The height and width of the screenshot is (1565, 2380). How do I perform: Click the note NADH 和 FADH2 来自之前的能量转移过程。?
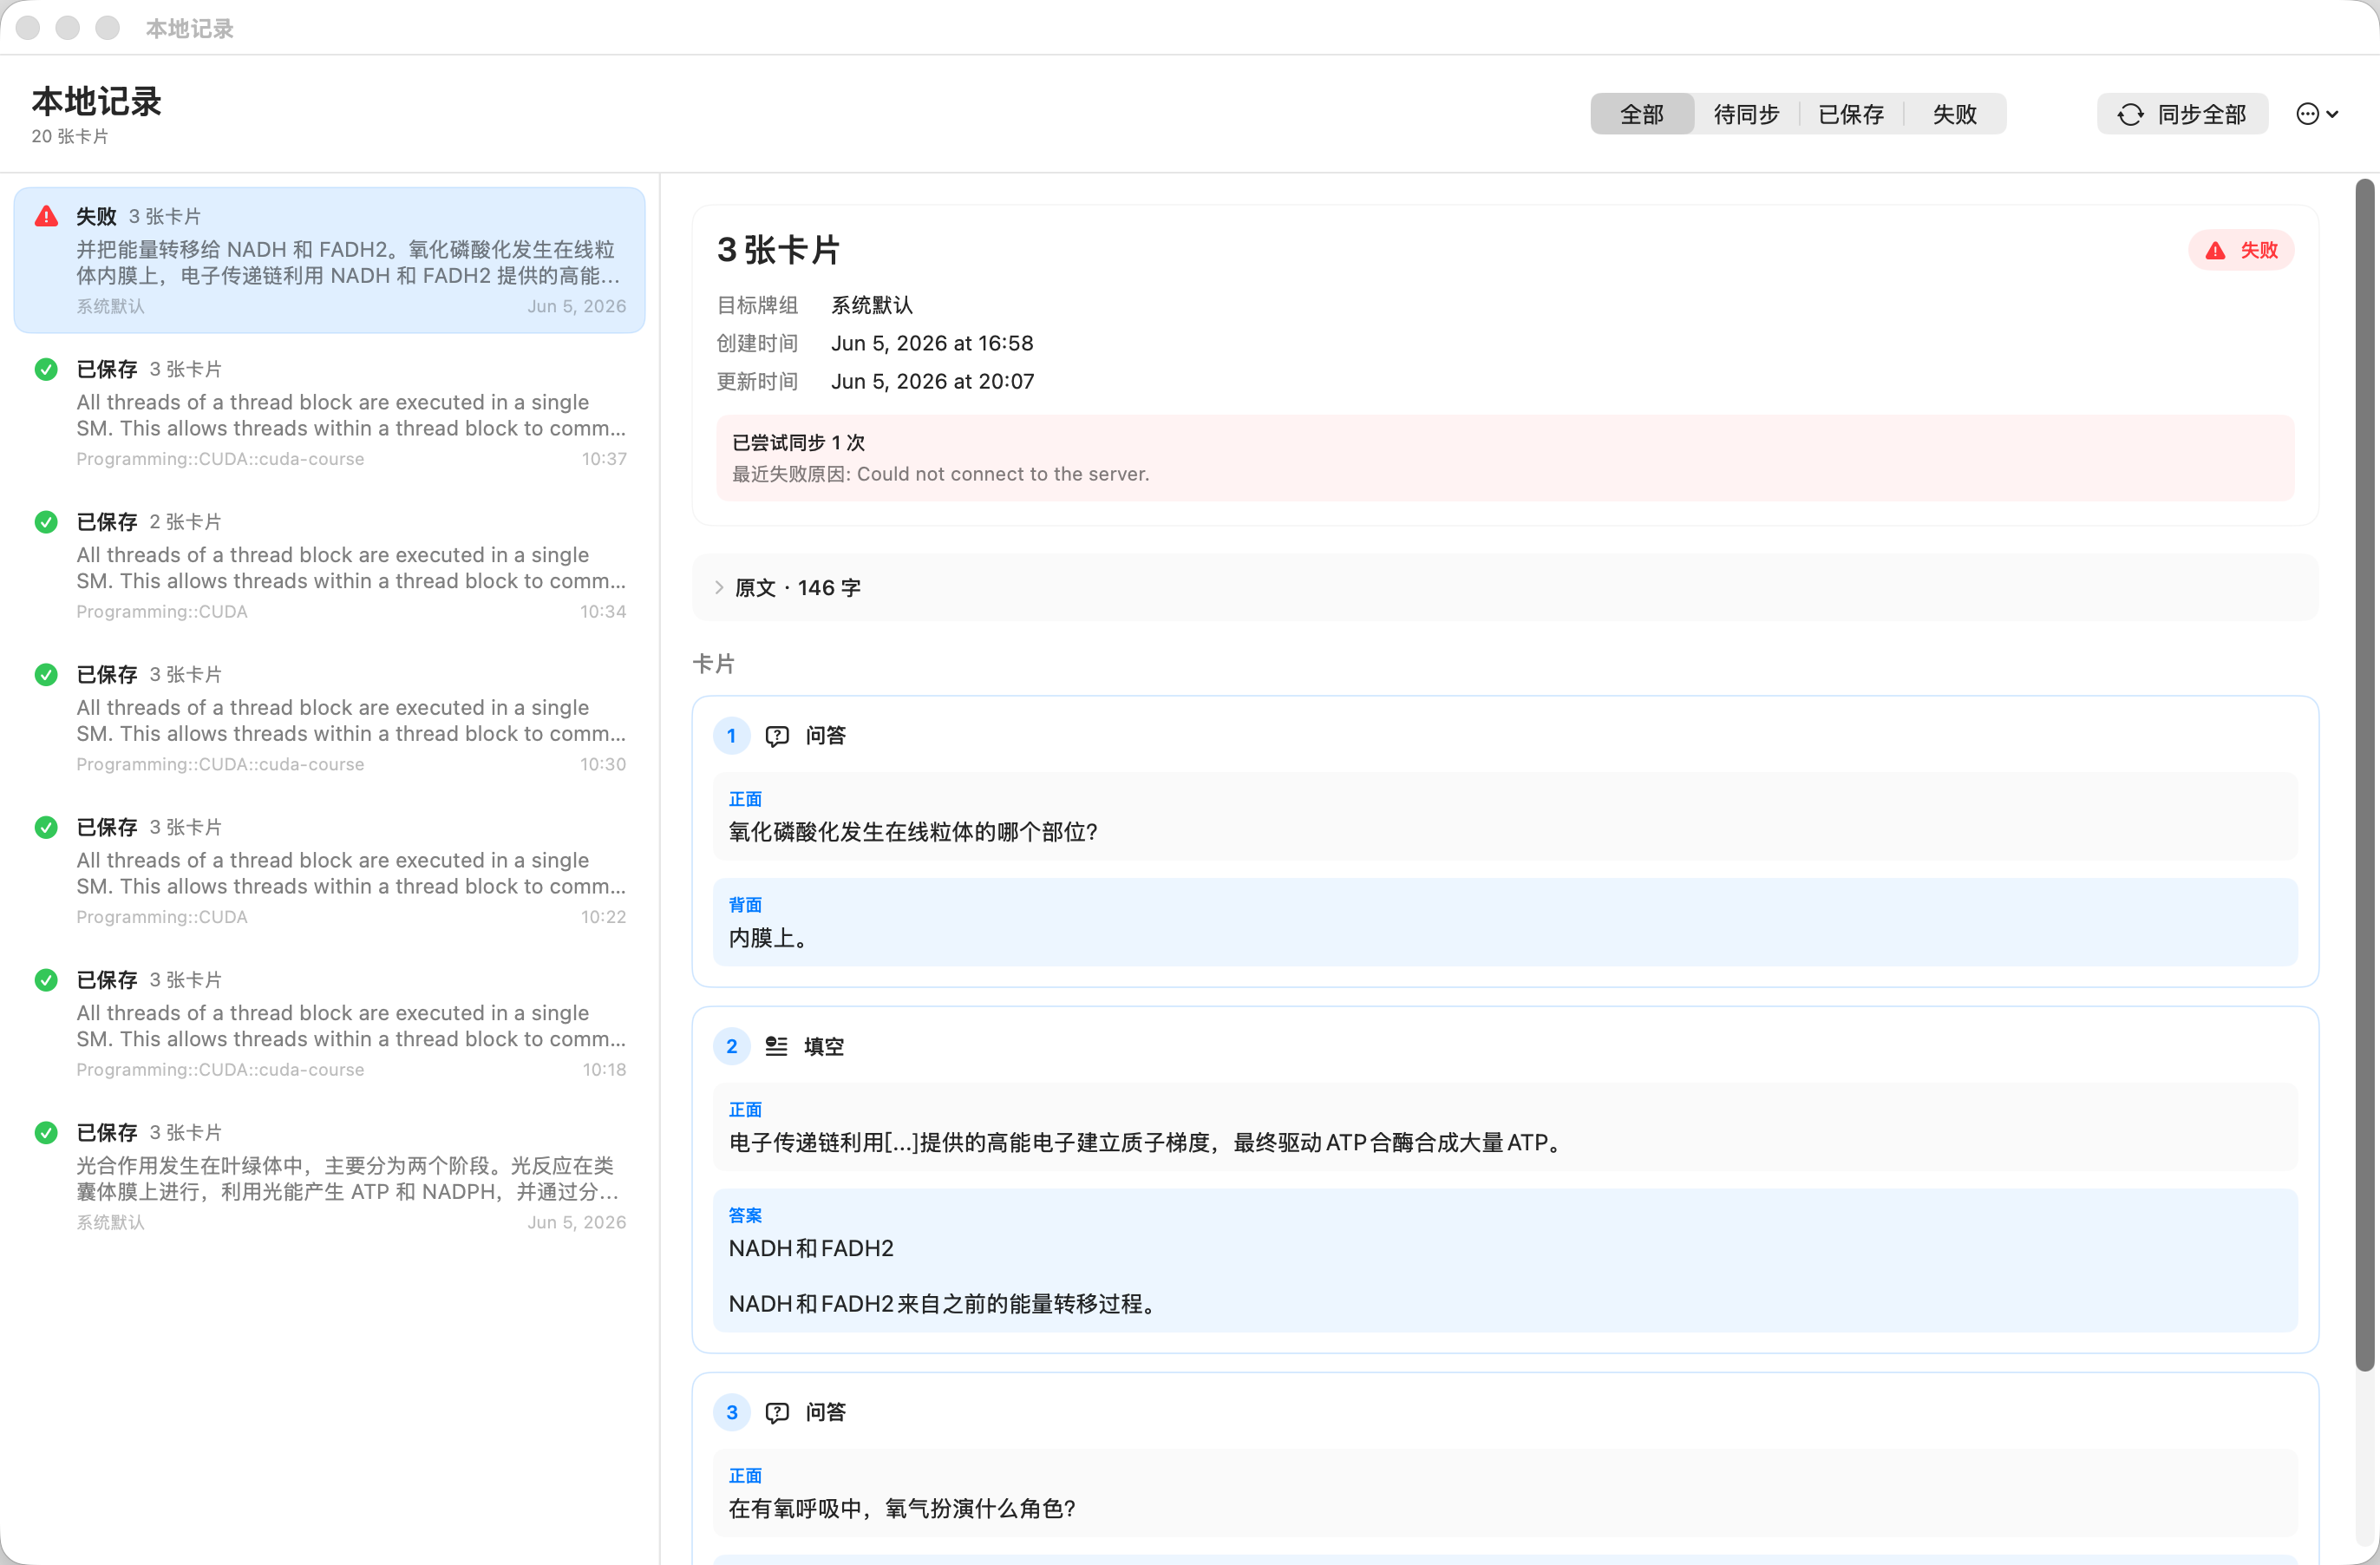(x=944, y=1304)
